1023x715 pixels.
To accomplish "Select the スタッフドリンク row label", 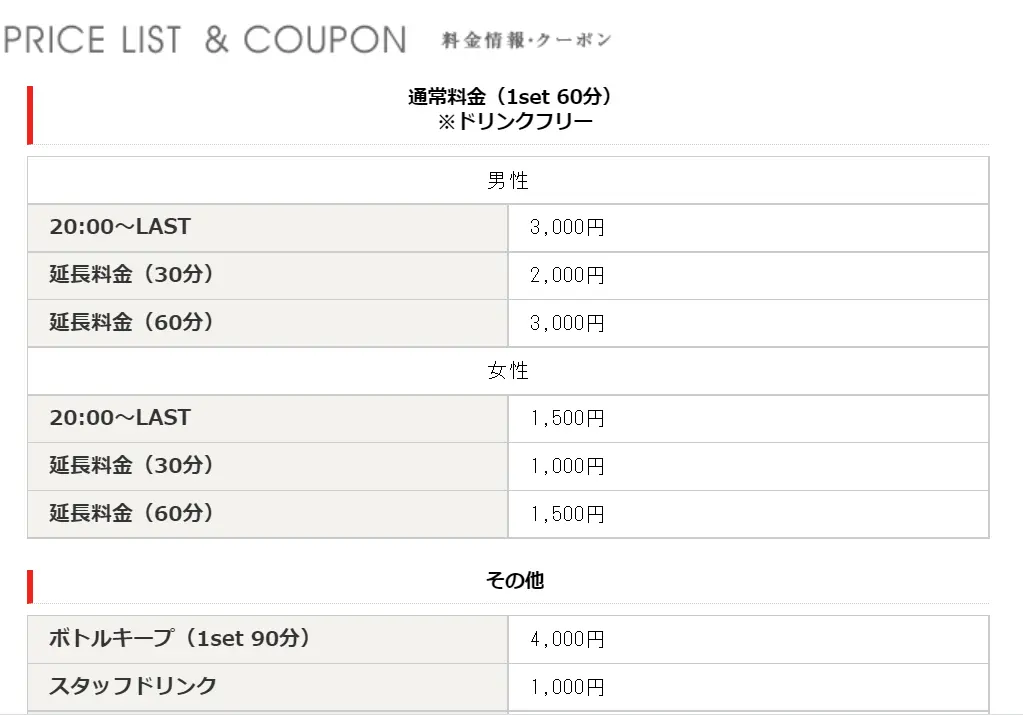I will (x=132, y=686).
